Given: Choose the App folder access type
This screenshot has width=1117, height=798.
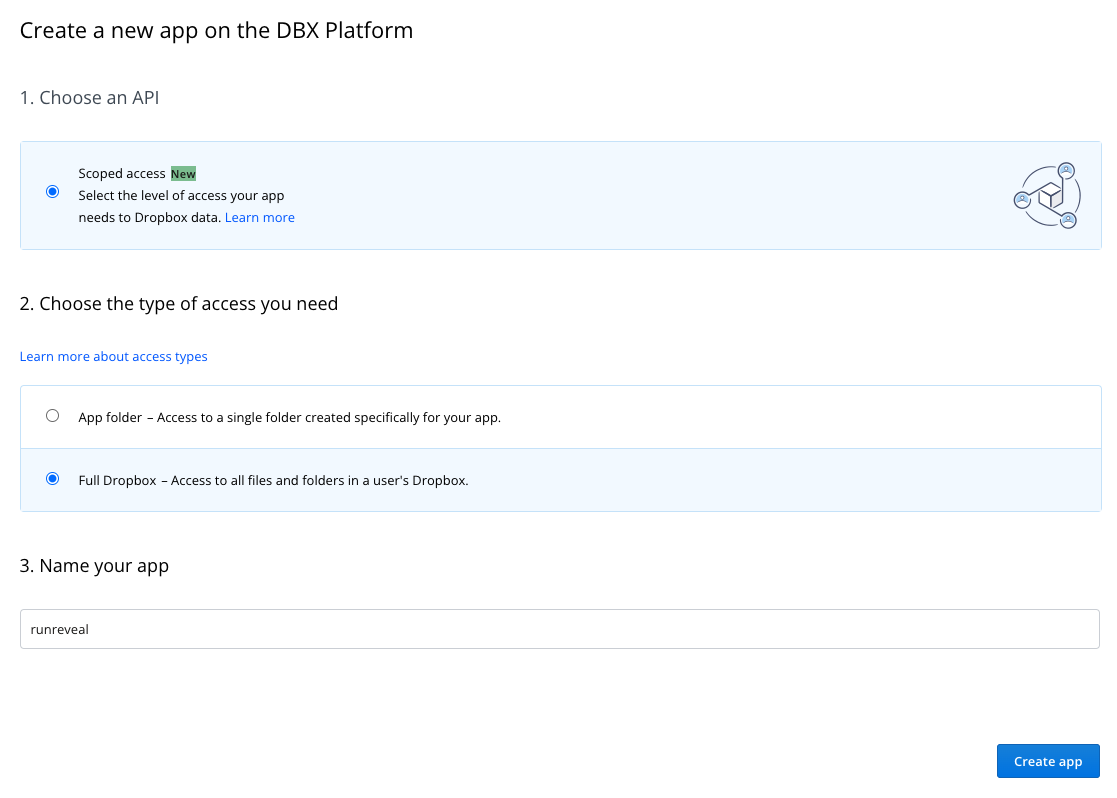Looking at the screenshot, I should tap(53, 415).
